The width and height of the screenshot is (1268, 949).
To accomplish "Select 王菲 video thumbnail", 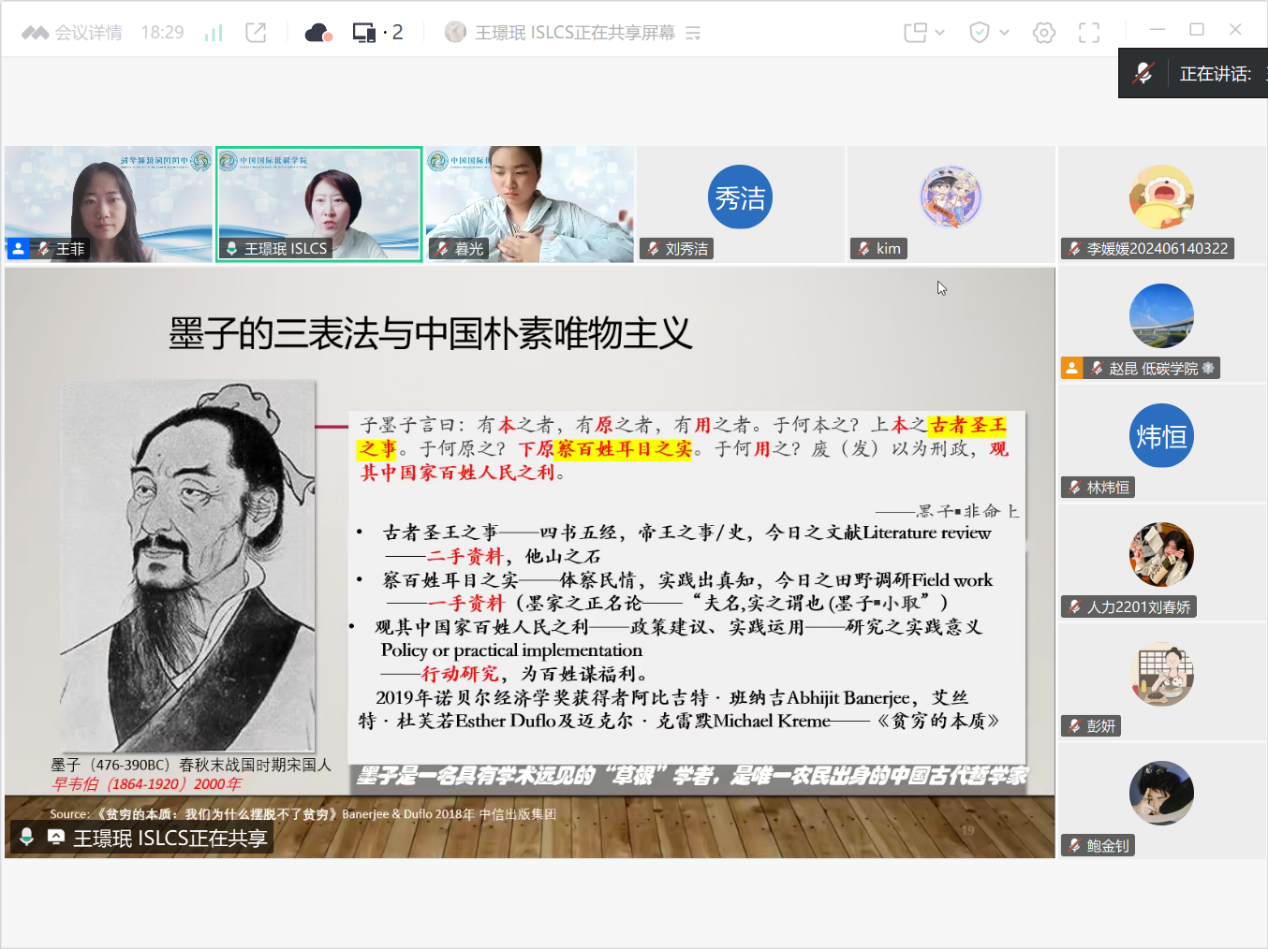I will 108,204.
